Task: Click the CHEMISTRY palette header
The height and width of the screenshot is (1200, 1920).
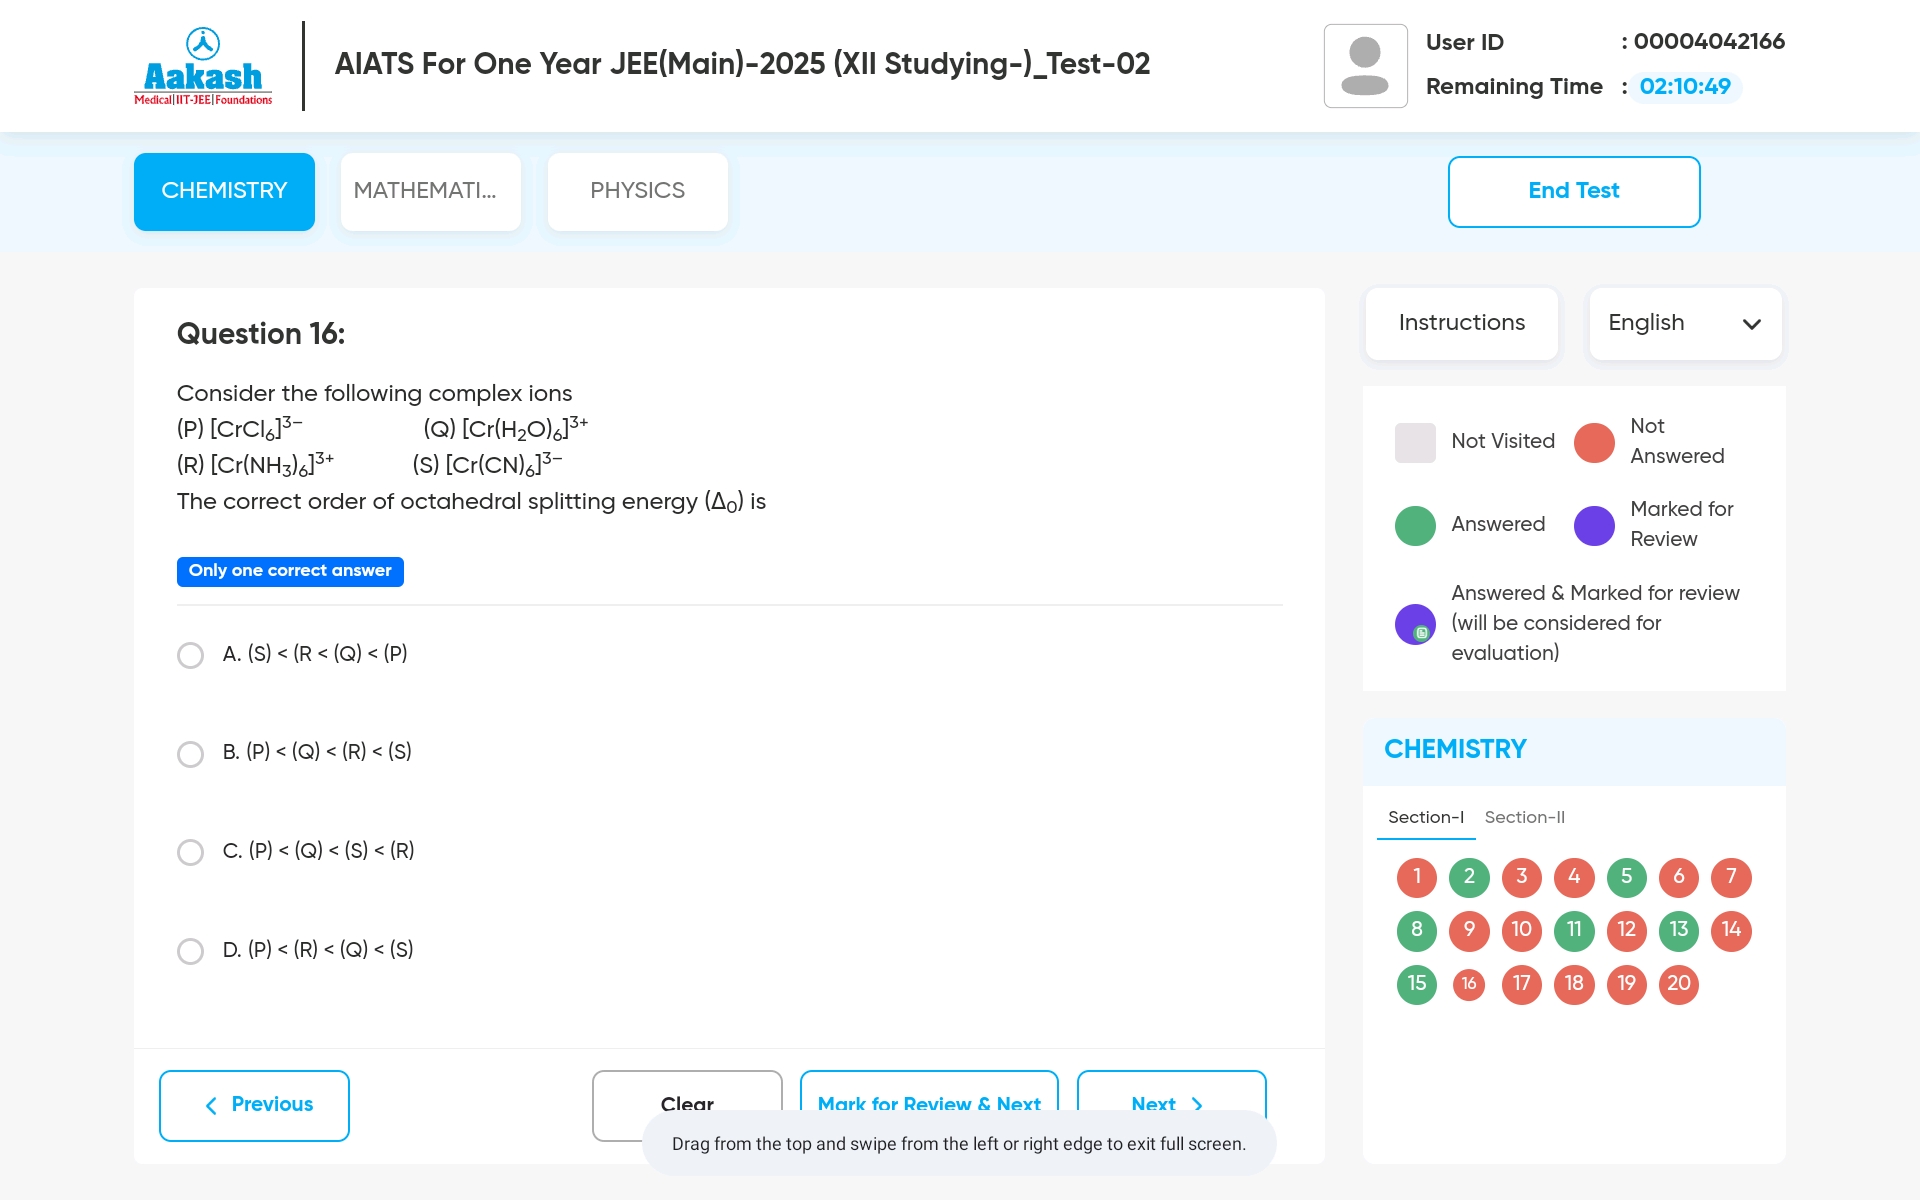Action: pos(1455,750)
